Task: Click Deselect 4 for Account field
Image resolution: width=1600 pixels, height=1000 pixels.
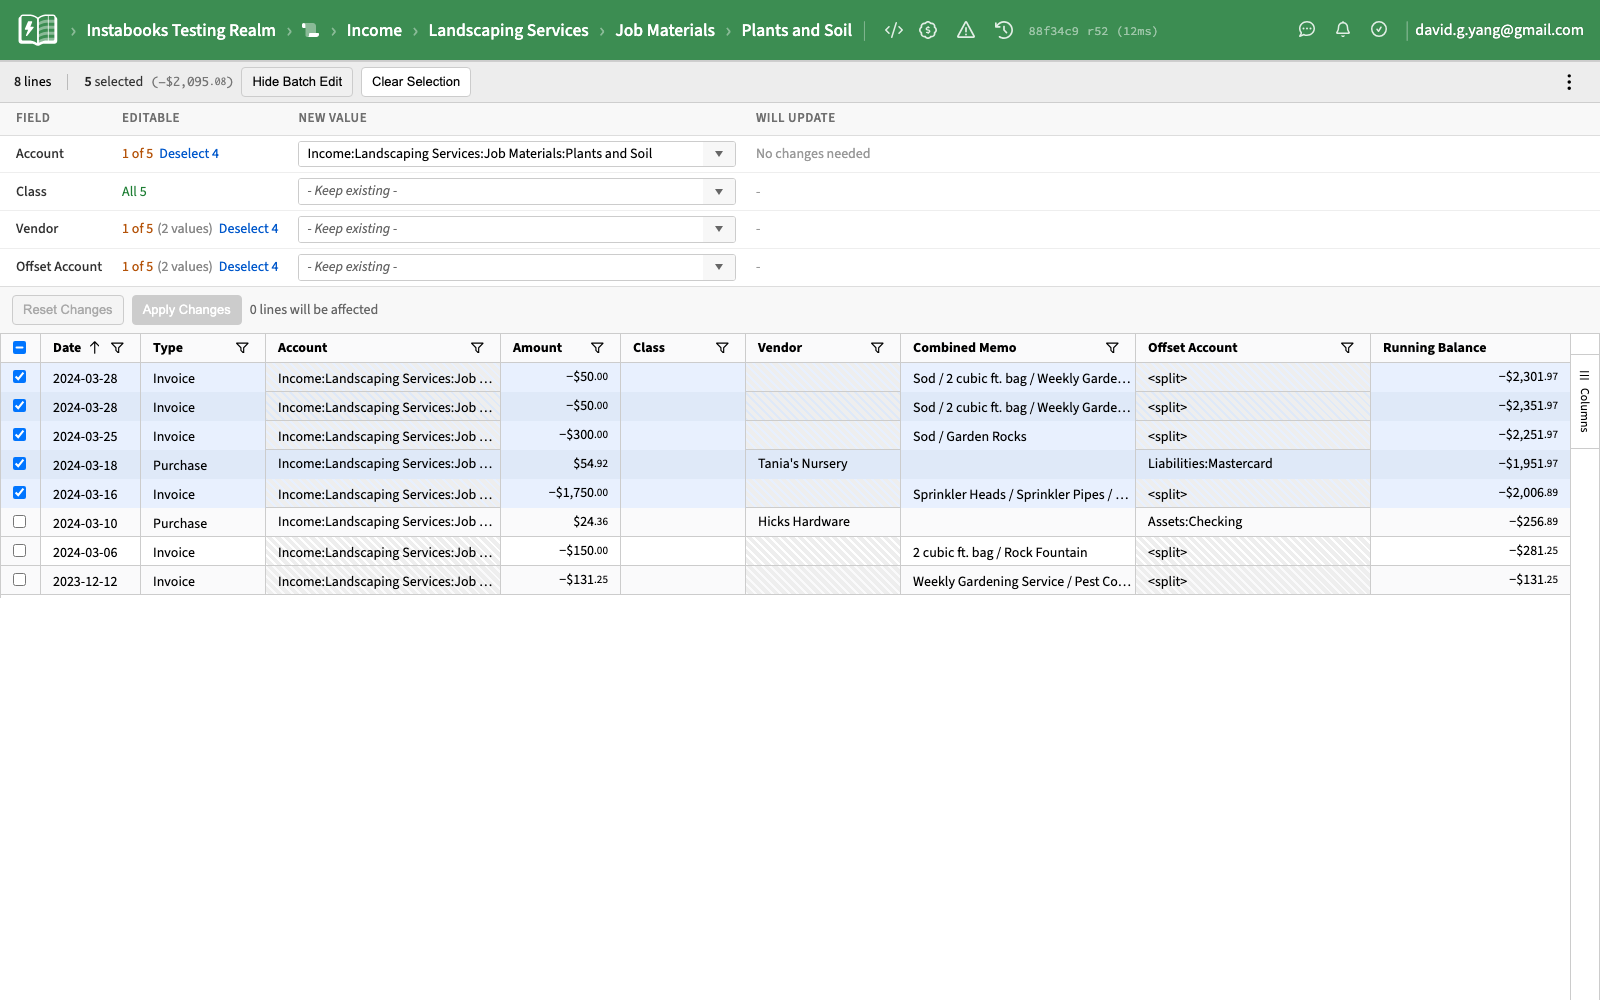Action: pos(189,154)
